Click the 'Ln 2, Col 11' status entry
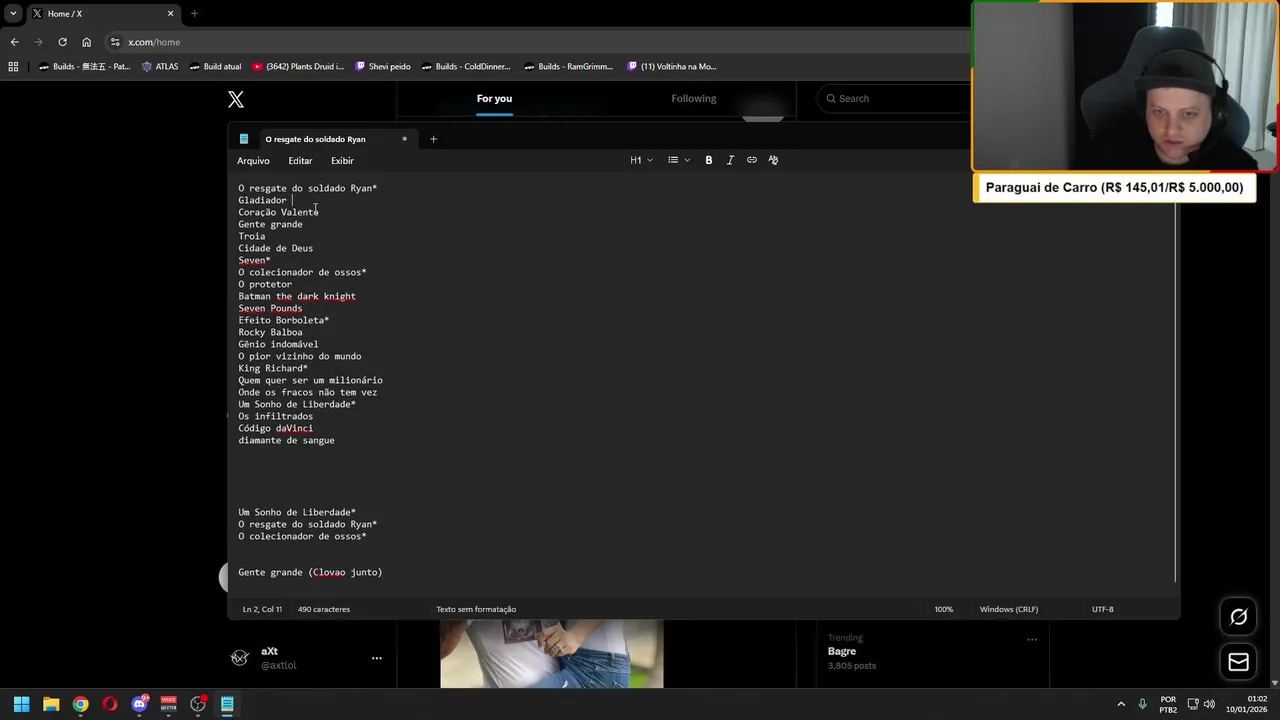 [262, 609]
